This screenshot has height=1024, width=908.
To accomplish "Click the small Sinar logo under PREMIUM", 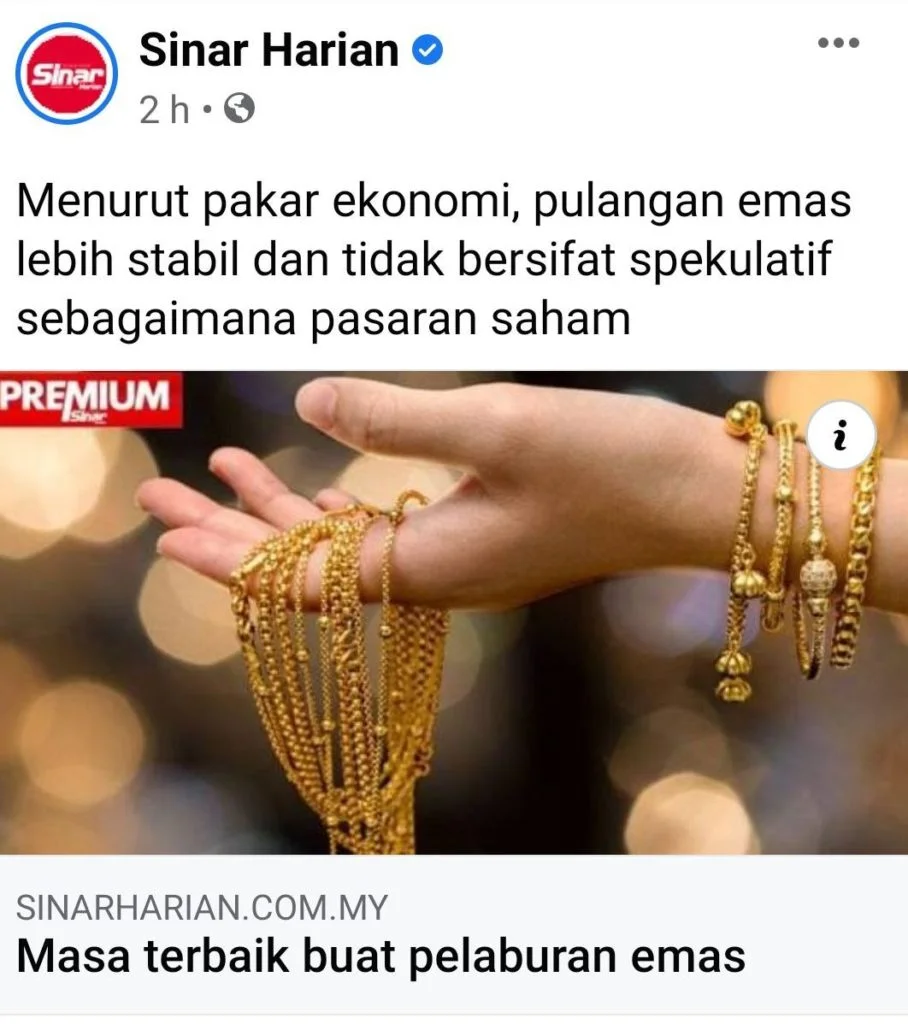I will tap(84, 417).
